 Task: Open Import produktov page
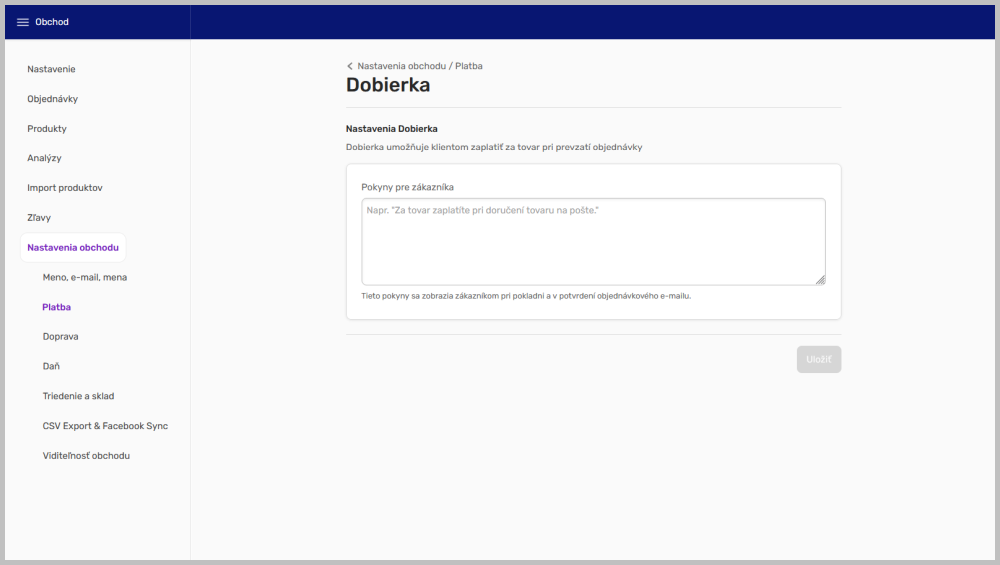coord(64,188)
